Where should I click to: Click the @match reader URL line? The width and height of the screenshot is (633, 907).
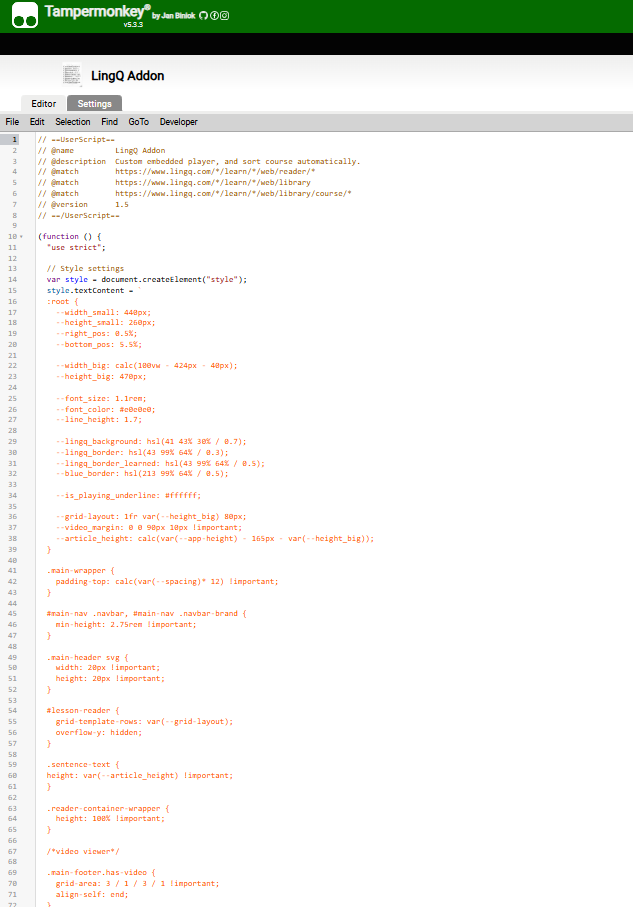[x=176, y=172]
